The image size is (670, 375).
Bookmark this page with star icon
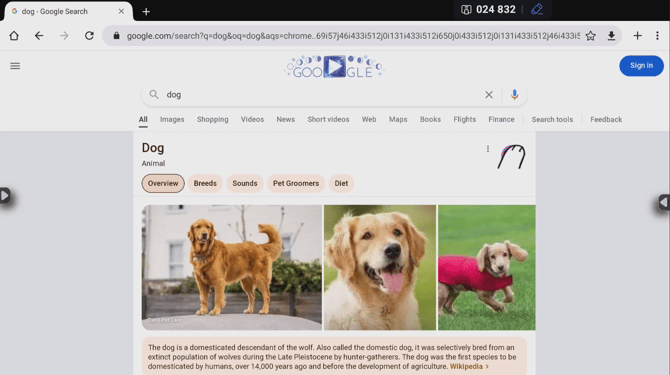[591, 36]
